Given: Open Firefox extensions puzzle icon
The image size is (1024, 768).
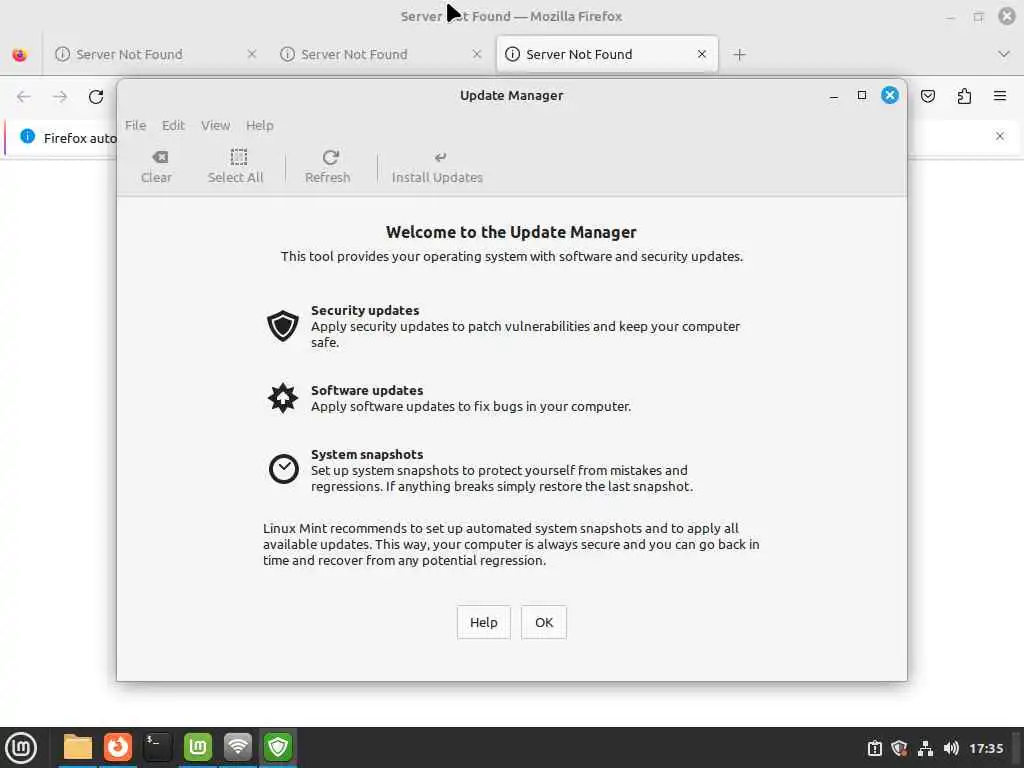Looking at the screenshot, I should pyautogui.click(x=964, y=97).
